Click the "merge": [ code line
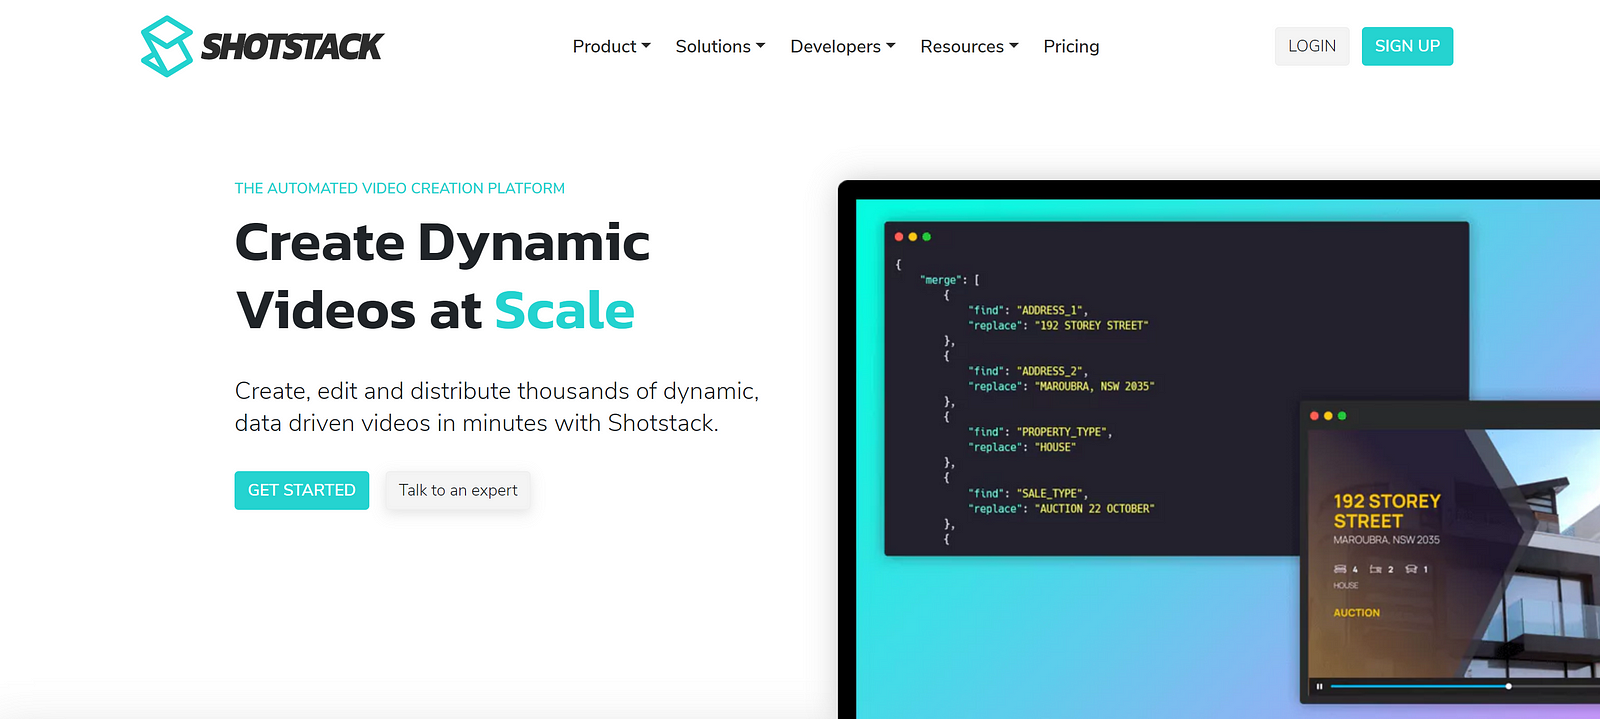 (950, 280)
